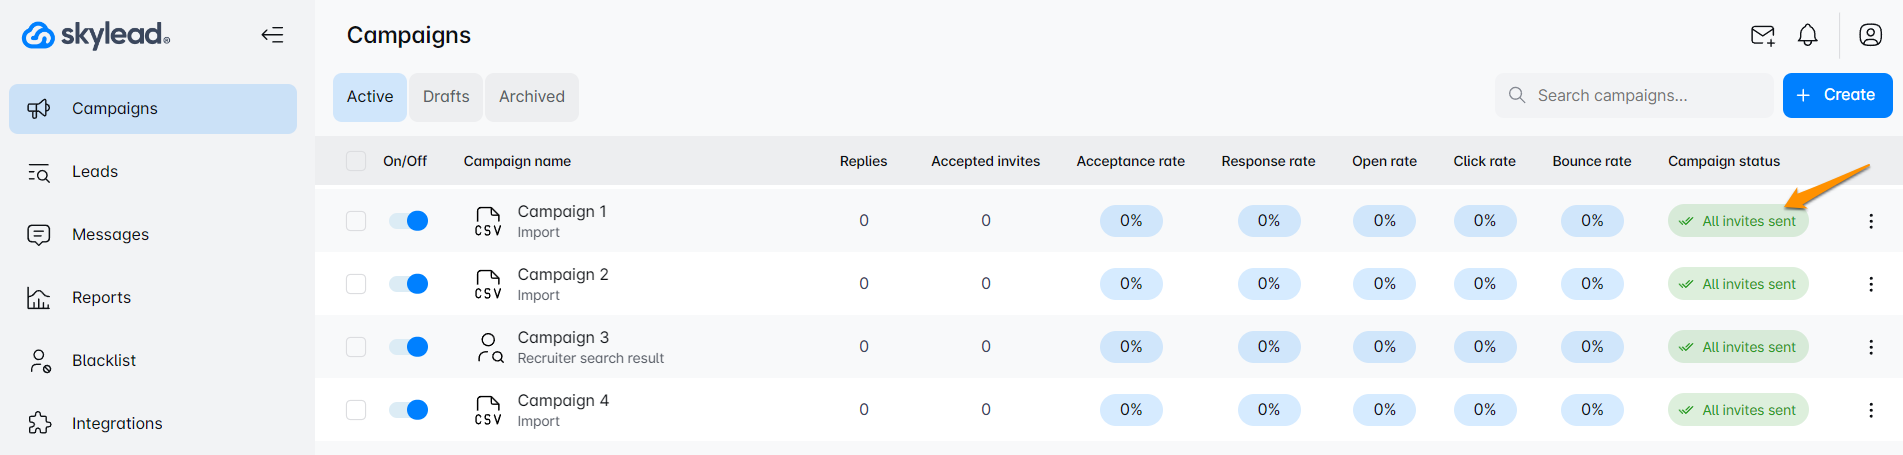Open Integrations in the sidebar
The height and width of the screenshot is (455, 1903).
coord(117,424)
